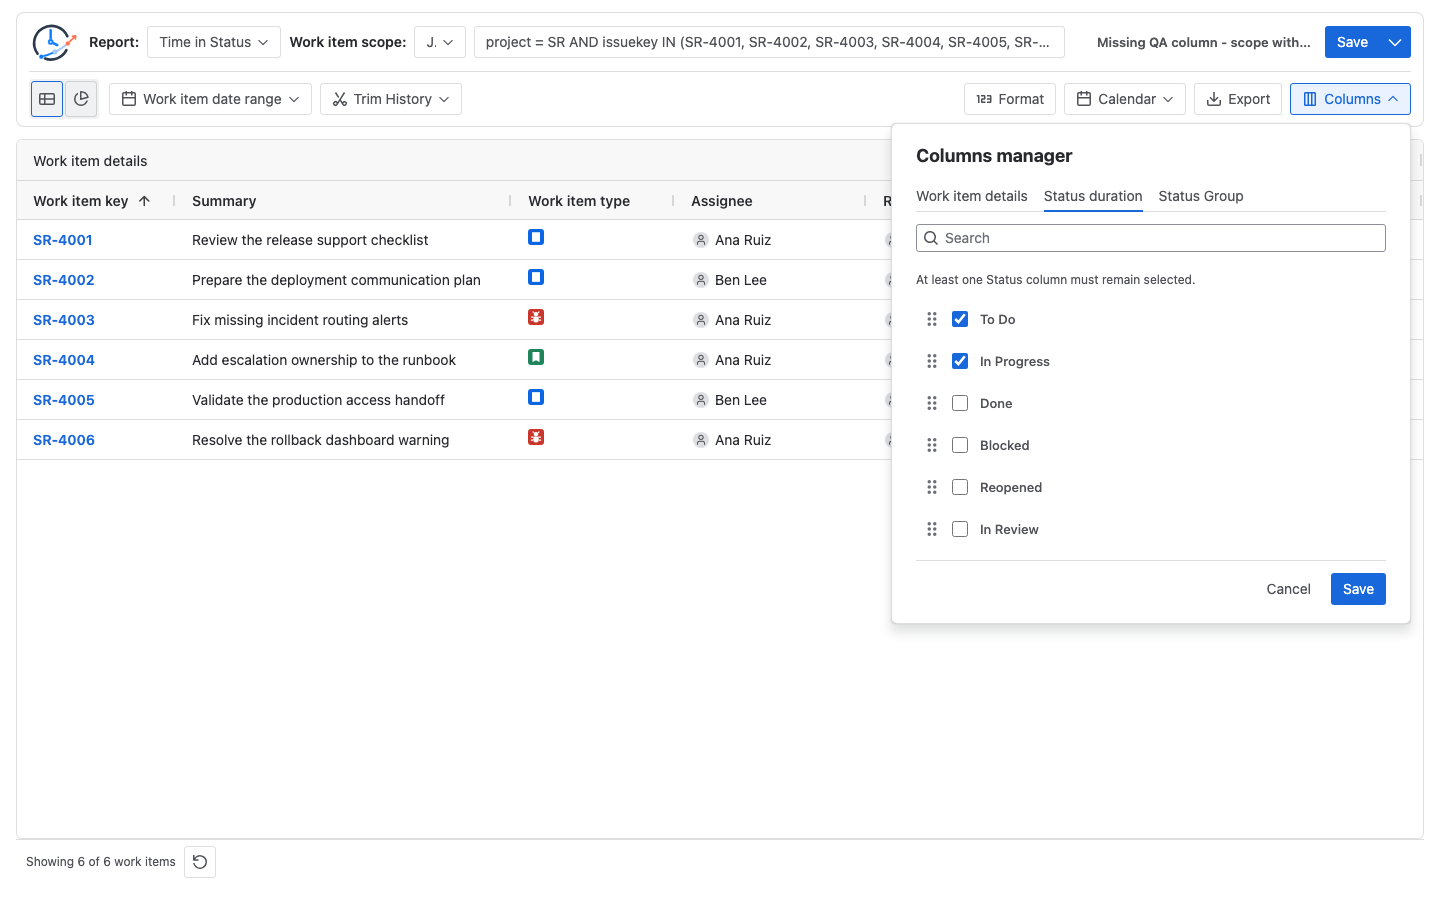This screenshot has height=900, width=1440.
Task: Save the Columns manager selection
Action: click(x=1358, y=589)
